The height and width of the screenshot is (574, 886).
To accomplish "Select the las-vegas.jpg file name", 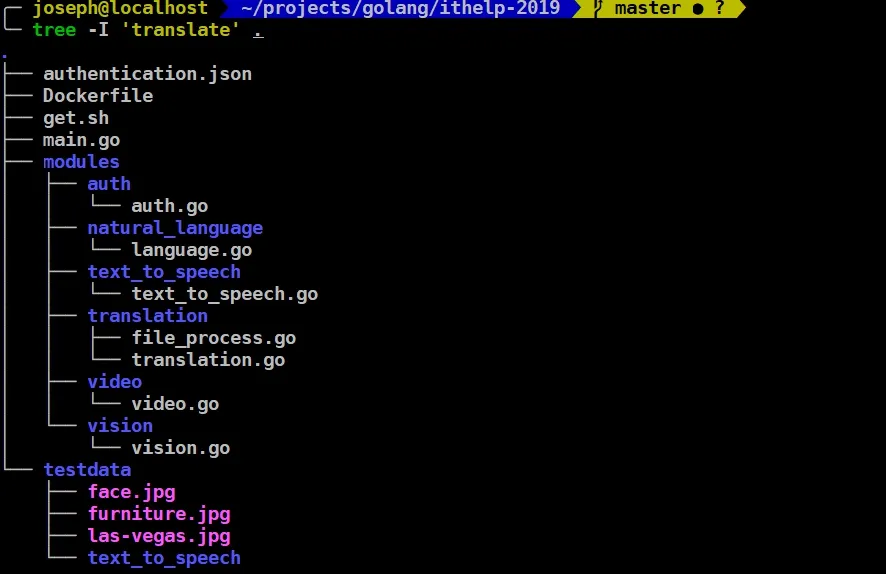I will click(x=159, y=536).
